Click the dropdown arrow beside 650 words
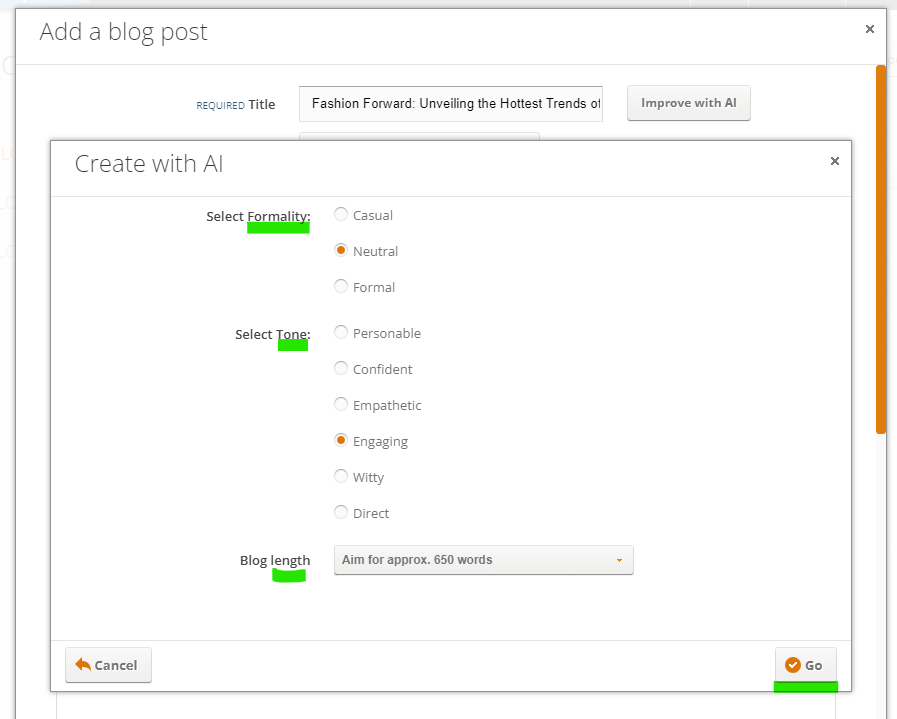897x719 pixels. coord(619,561)
